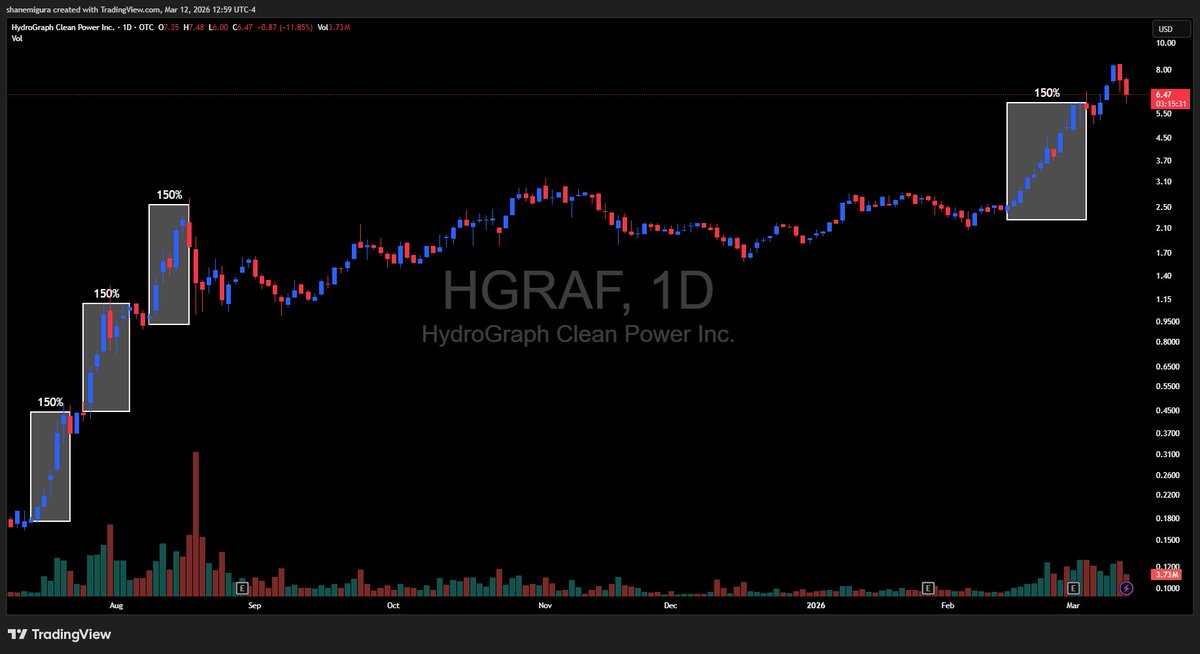Click the header text 'shanemigura created with TradingView.com'
Viewport: 1200px width, 654px height.
point(85,10)
